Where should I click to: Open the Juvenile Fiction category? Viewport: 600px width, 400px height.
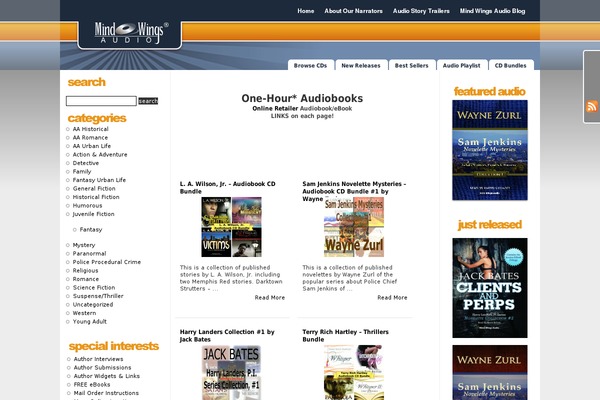[93, 214]
